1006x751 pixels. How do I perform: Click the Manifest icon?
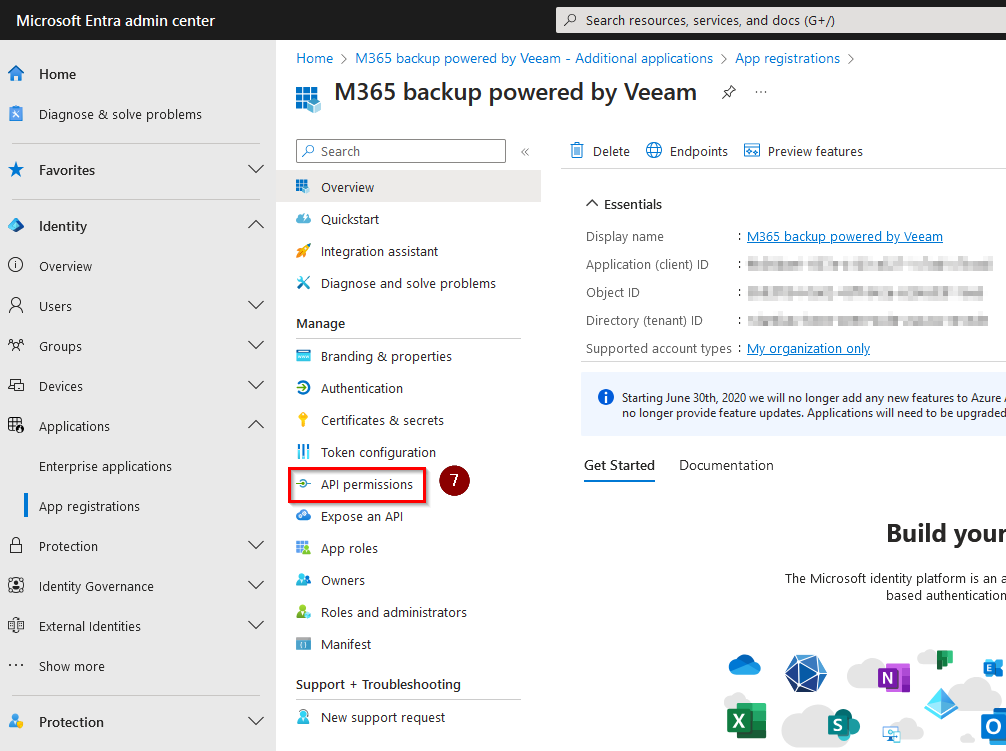[x=303, y=644]
